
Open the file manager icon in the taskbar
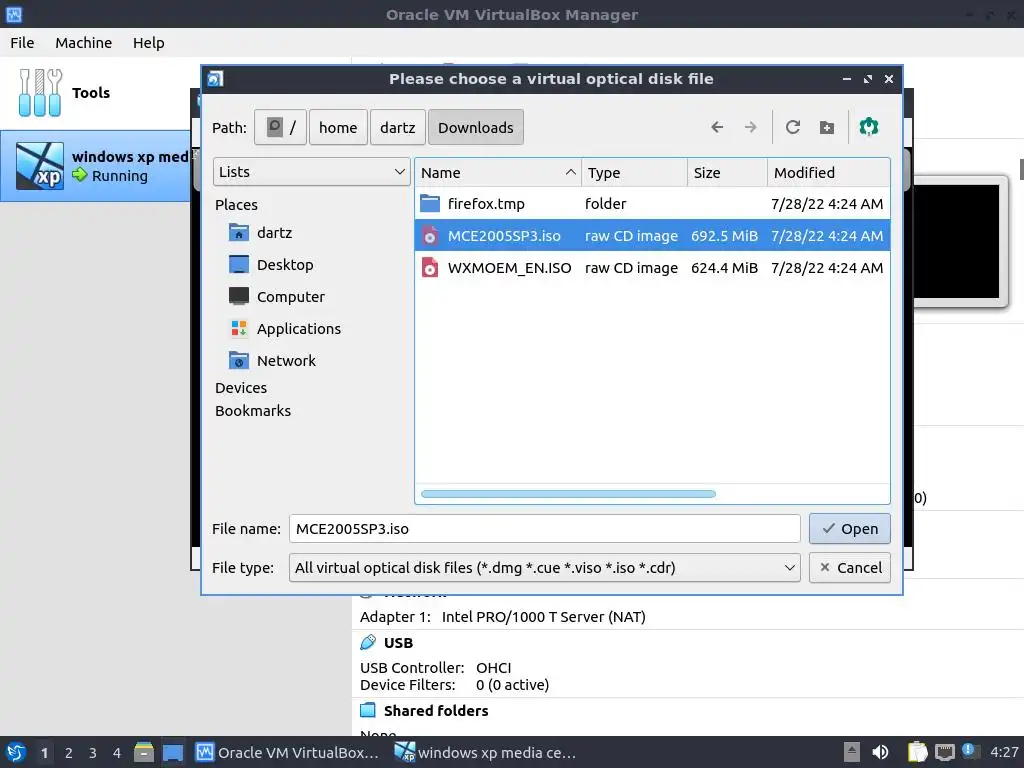pyautogui.click(x=144, y=752)
